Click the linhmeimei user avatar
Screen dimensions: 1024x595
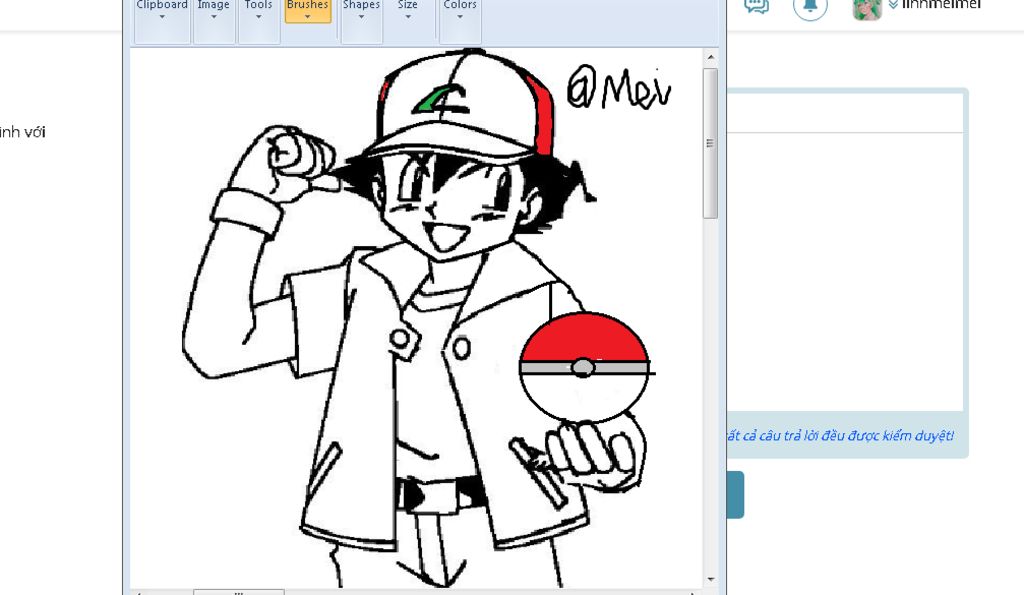867,8
